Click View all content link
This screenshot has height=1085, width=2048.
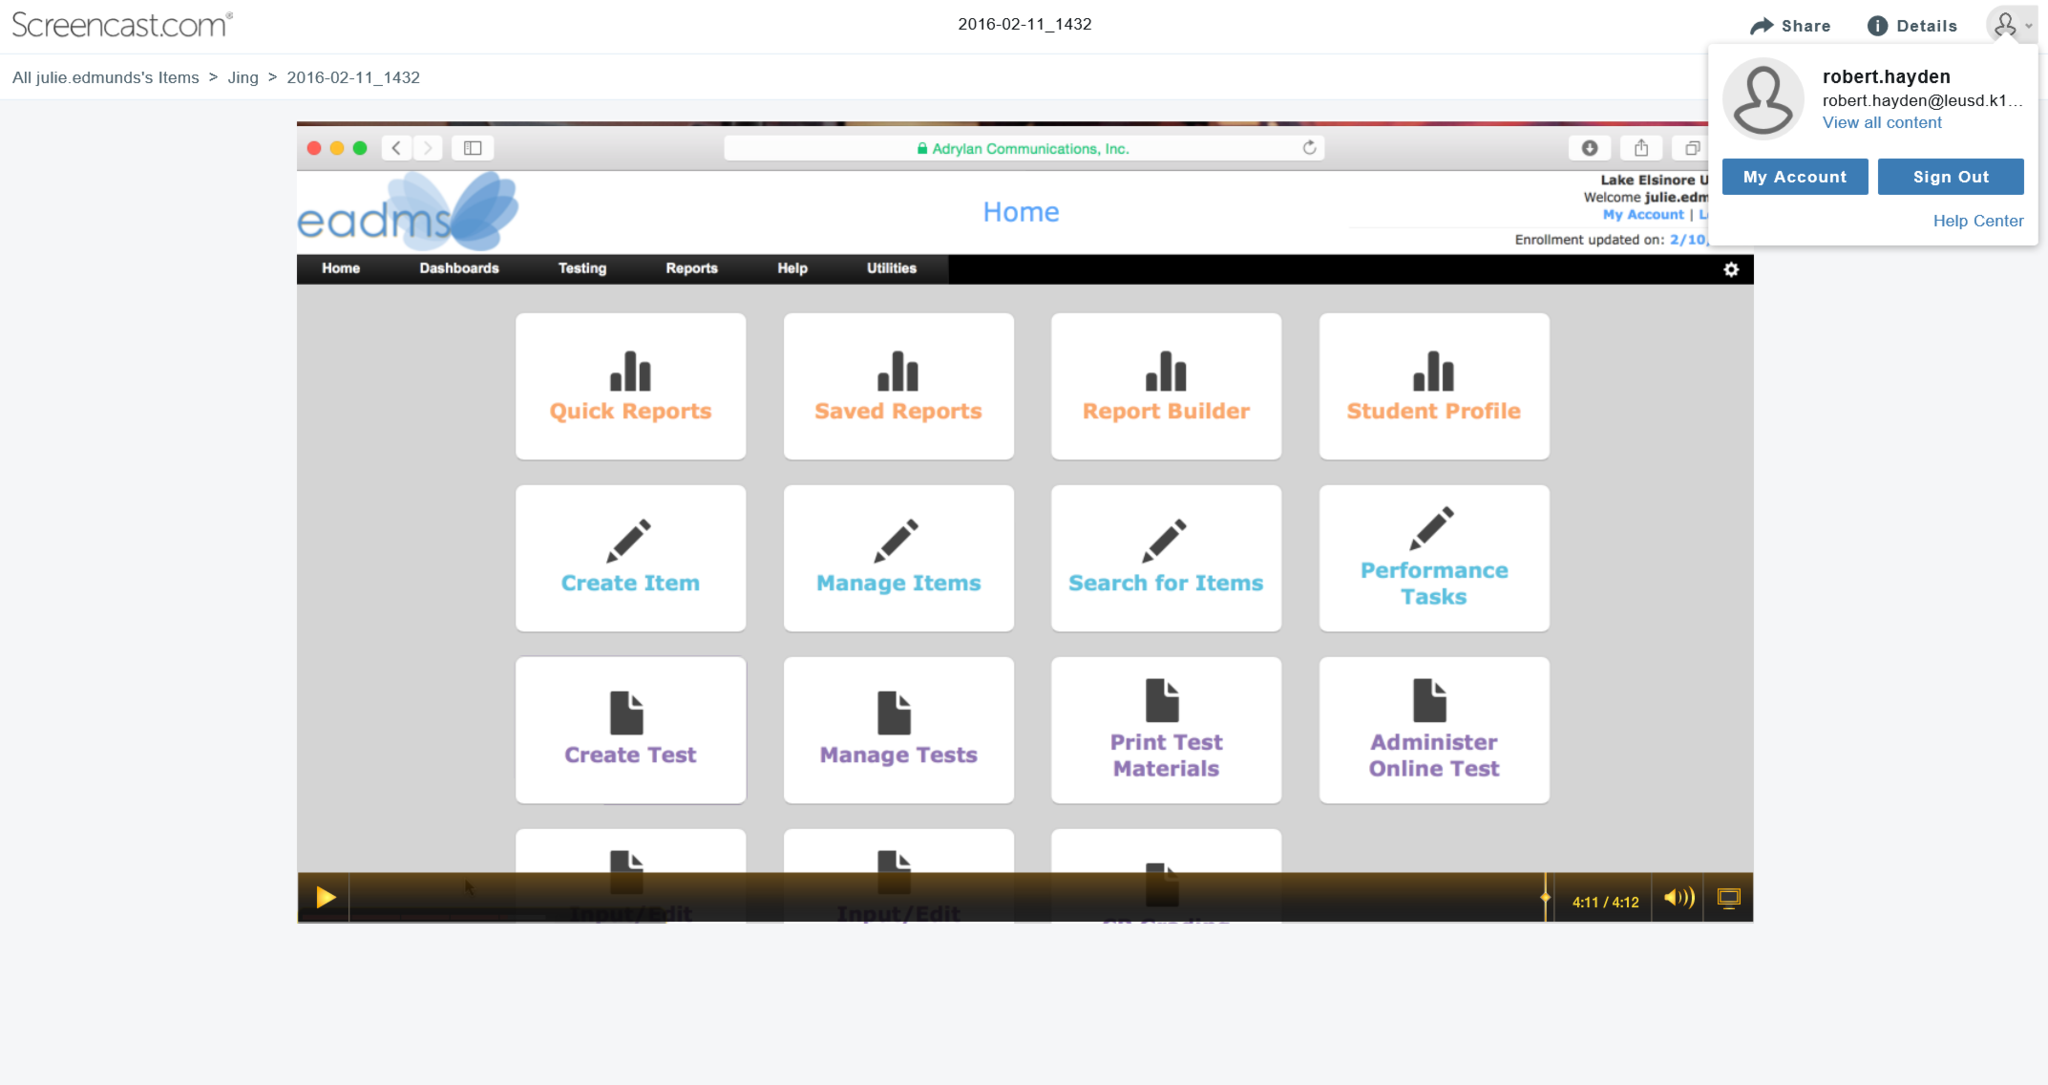[x=1881, y=123]
